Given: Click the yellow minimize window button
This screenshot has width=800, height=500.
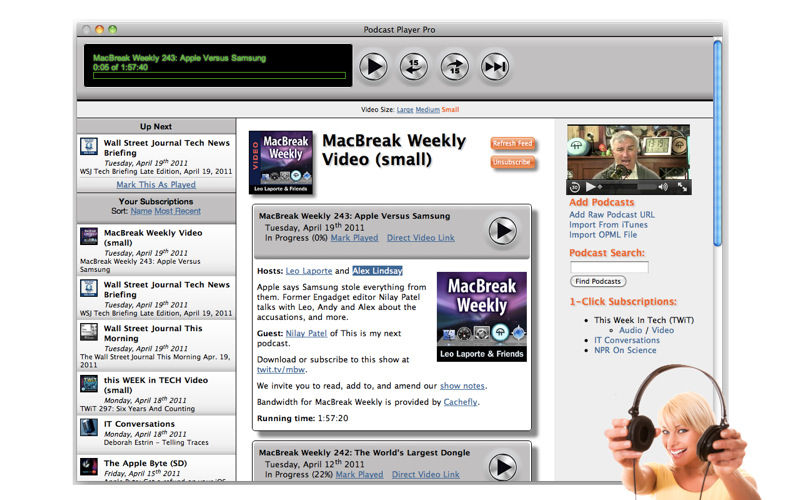Looking at the screenshot, I should [x=99, y=30].
